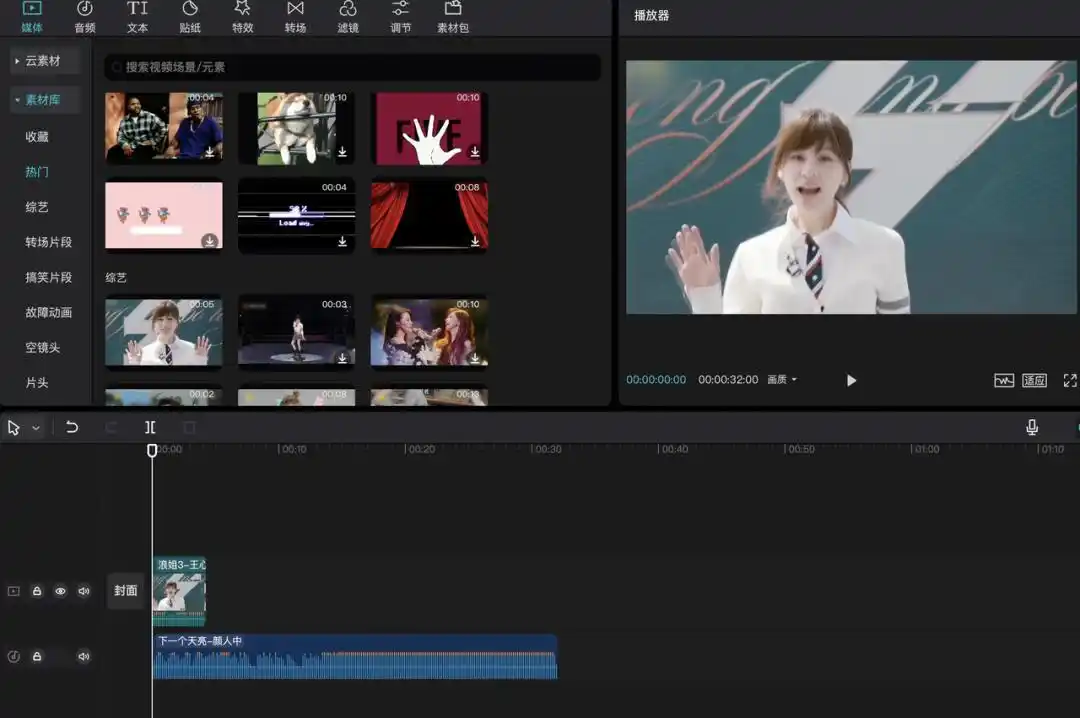Open the 搞笑片段 category link
The image size is (1080, 718).
coord(47,277)
